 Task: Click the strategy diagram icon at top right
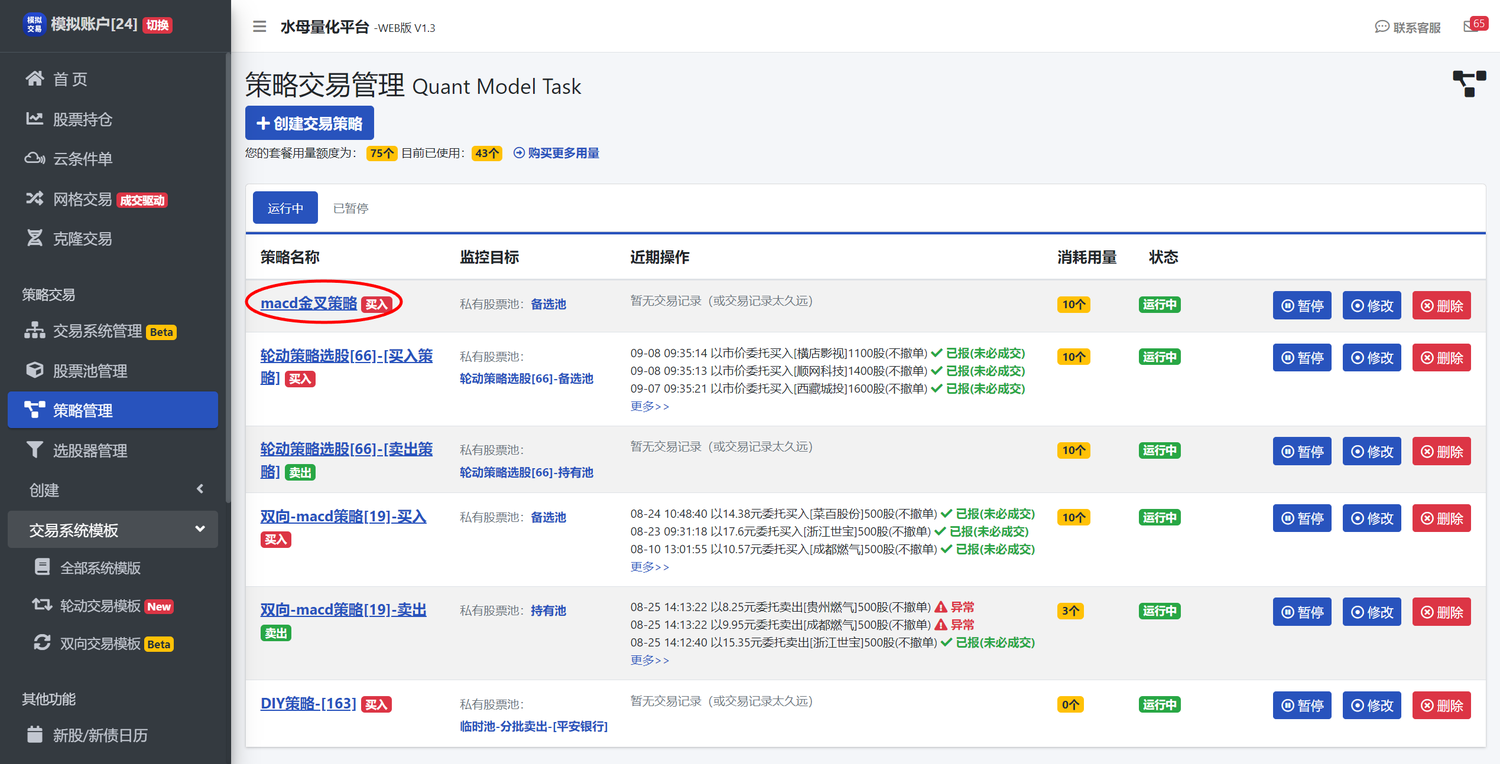(1468, 84)
